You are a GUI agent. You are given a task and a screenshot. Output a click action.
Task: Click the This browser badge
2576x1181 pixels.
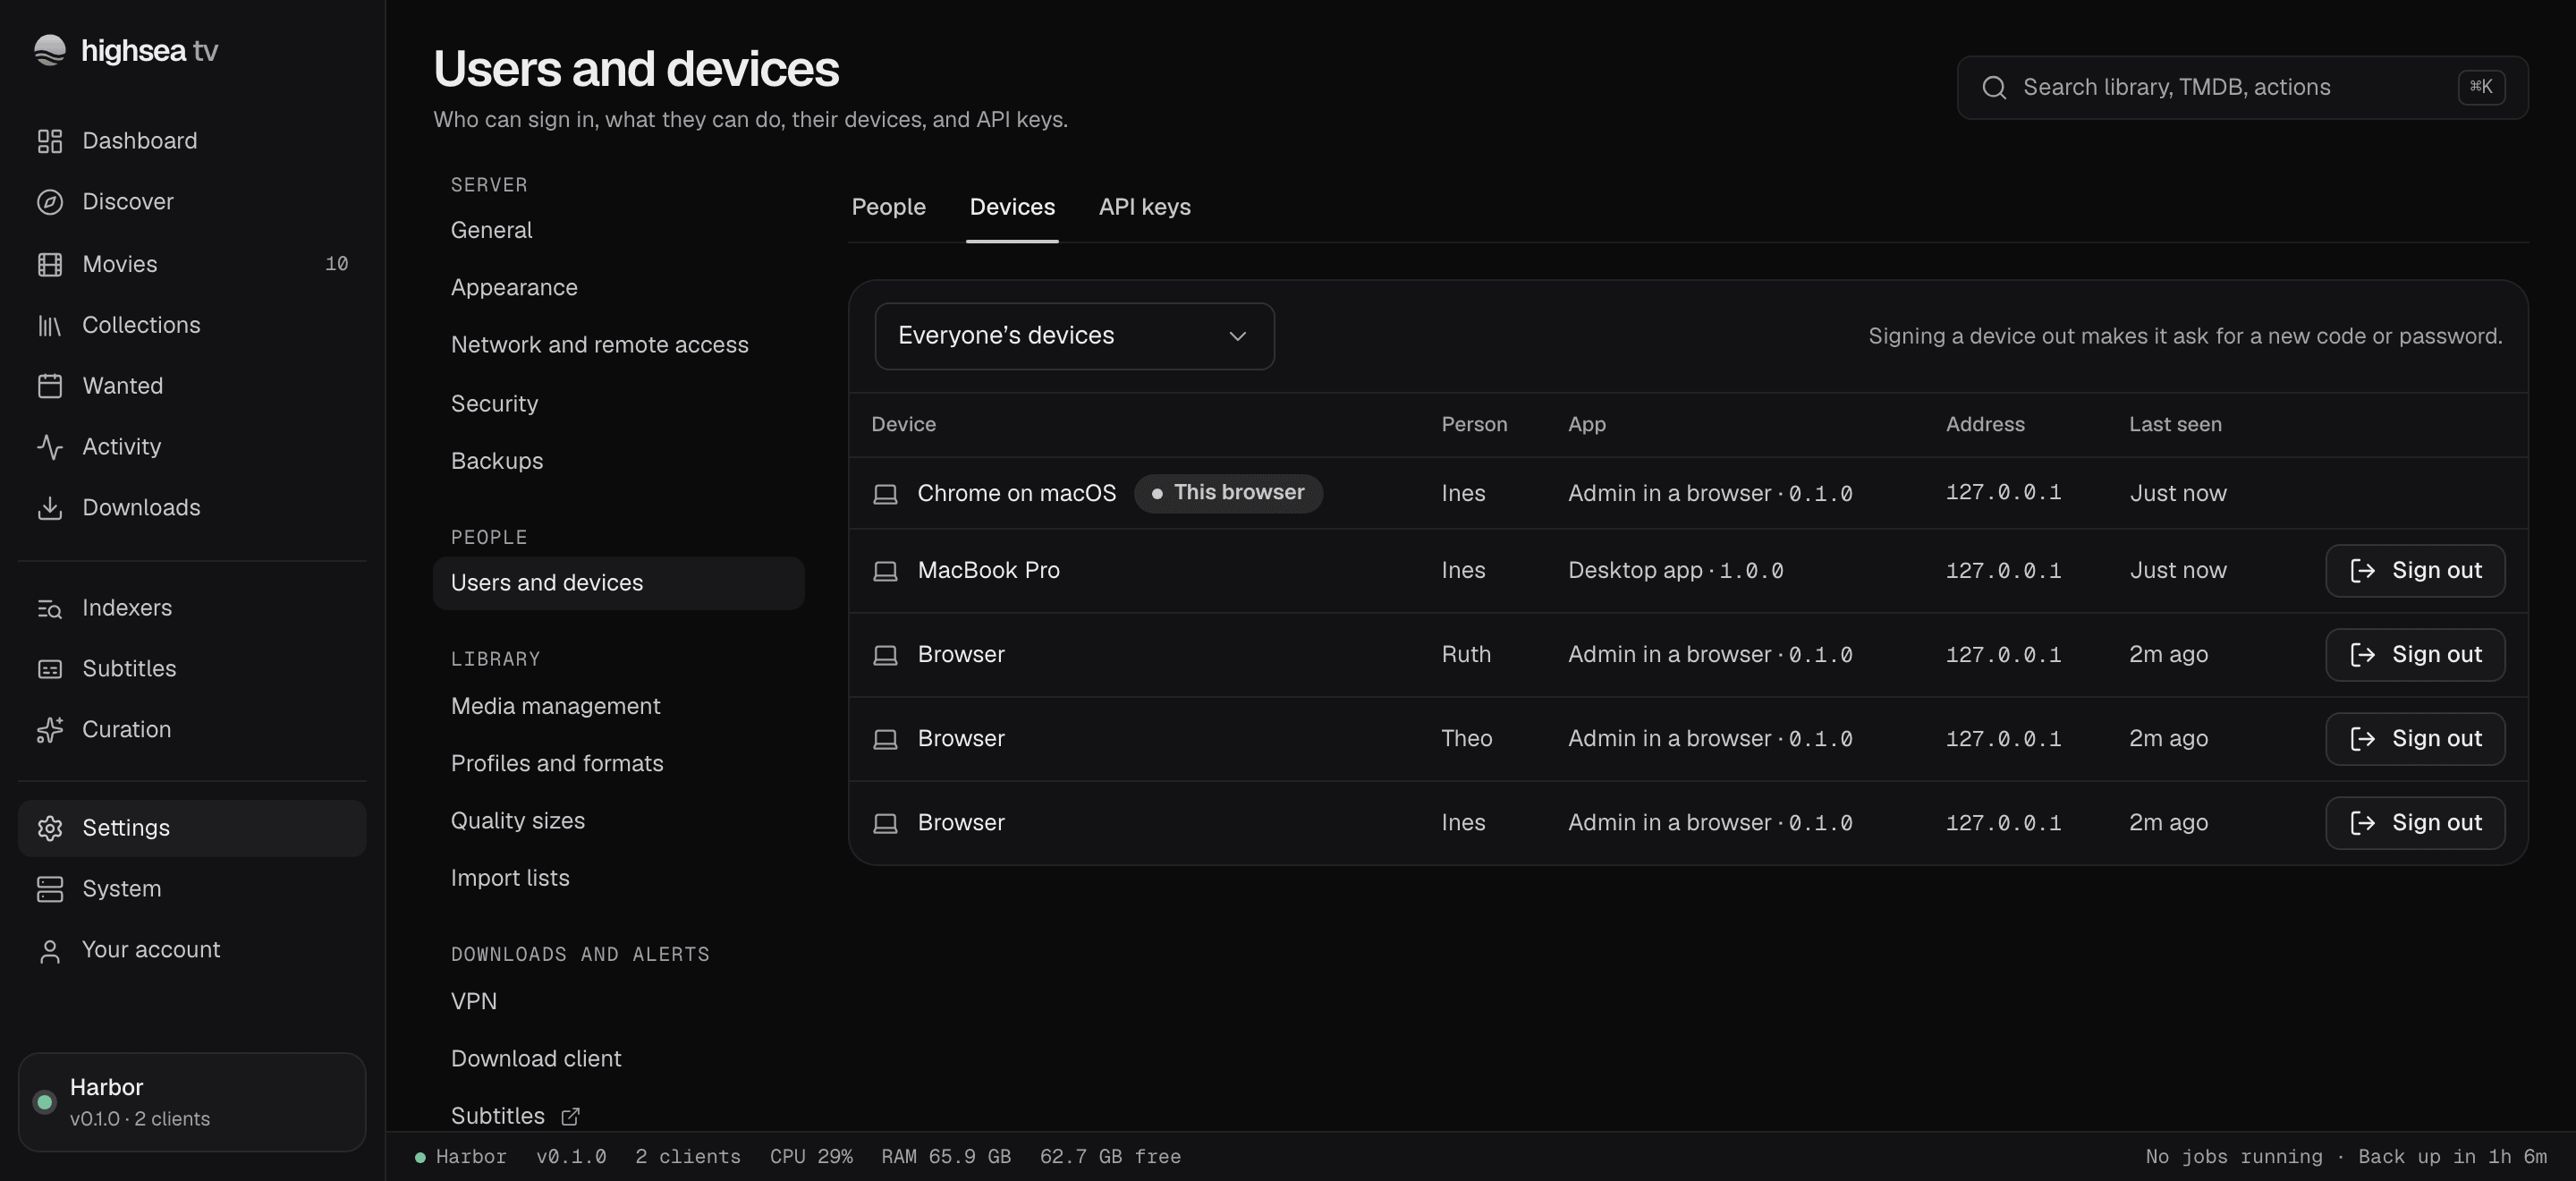(x=1228, y=493)
